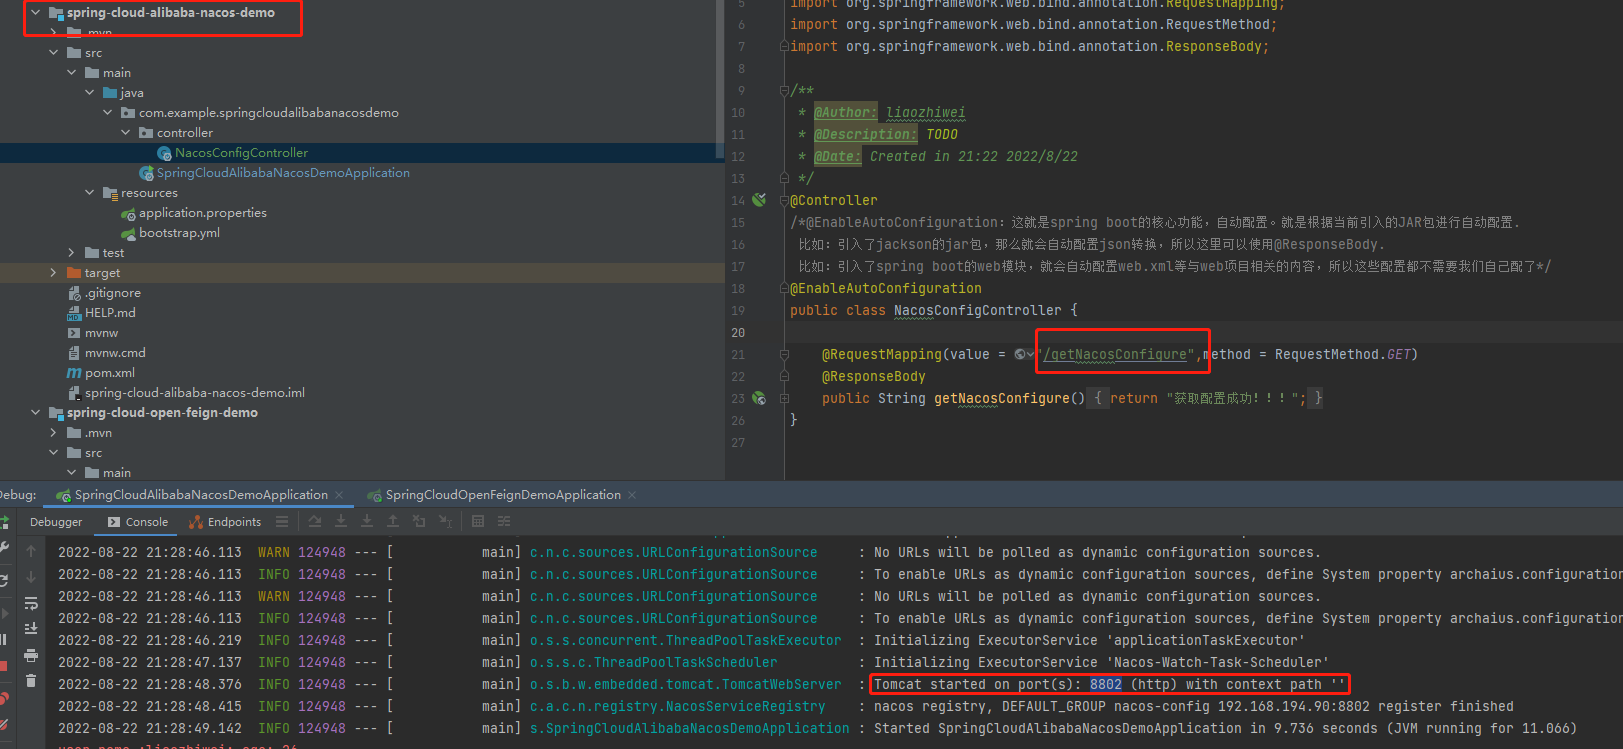The width and height of the screenshot is (1623, 749).
Task: Collapse the spring-cloud-alibaba-nacos-demo project node
Action: (36, 13)
